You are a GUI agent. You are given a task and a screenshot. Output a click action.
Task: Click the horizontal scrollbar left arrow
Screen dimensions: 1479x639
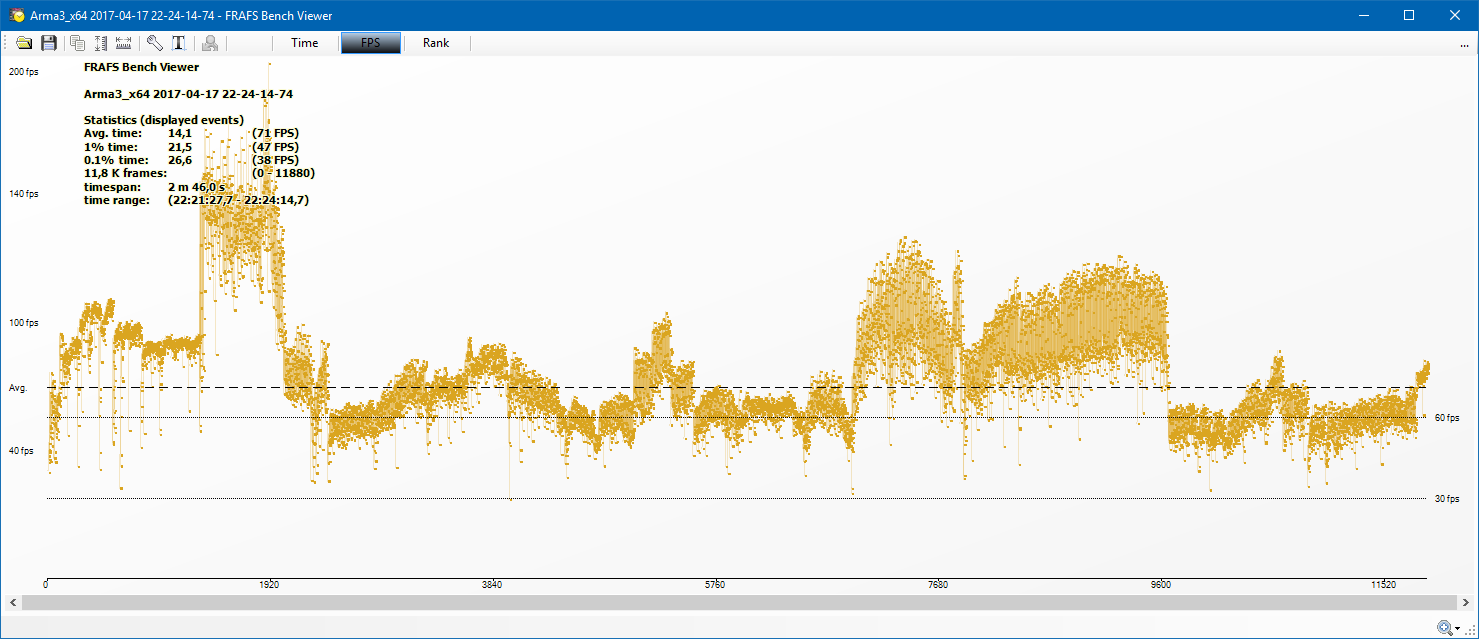pyautogui.click(x=12, y=603)
